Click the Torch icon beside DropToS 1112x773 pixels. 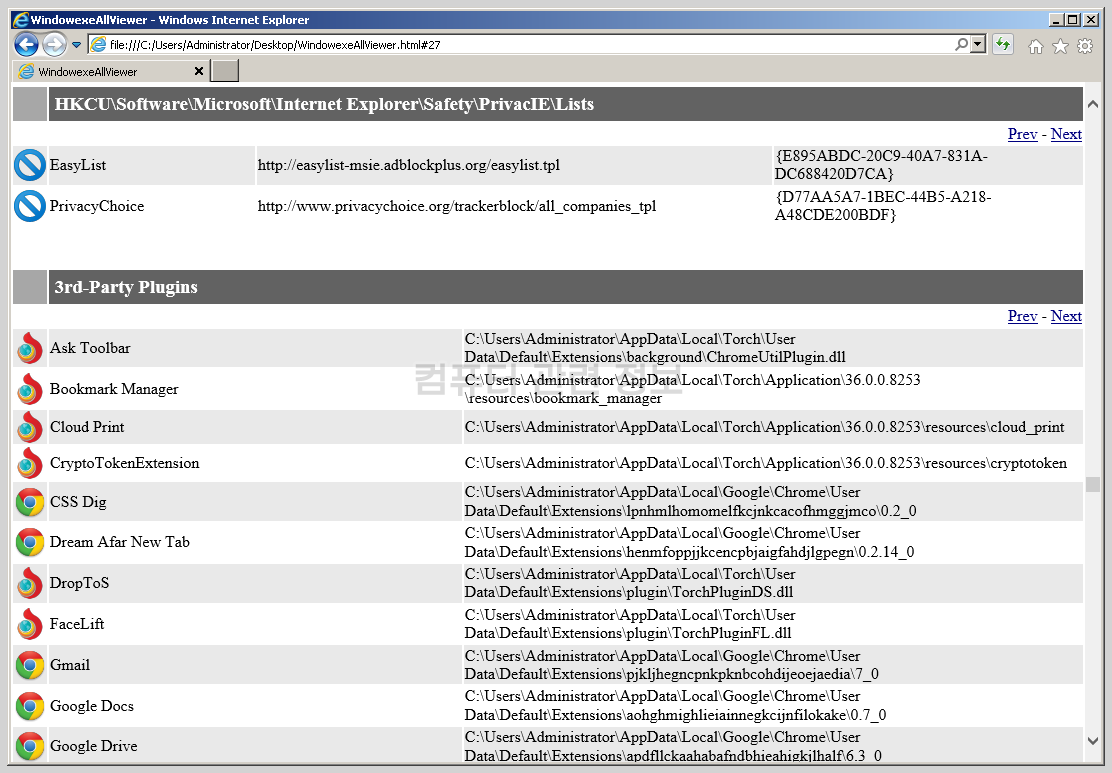click(30, 583)
